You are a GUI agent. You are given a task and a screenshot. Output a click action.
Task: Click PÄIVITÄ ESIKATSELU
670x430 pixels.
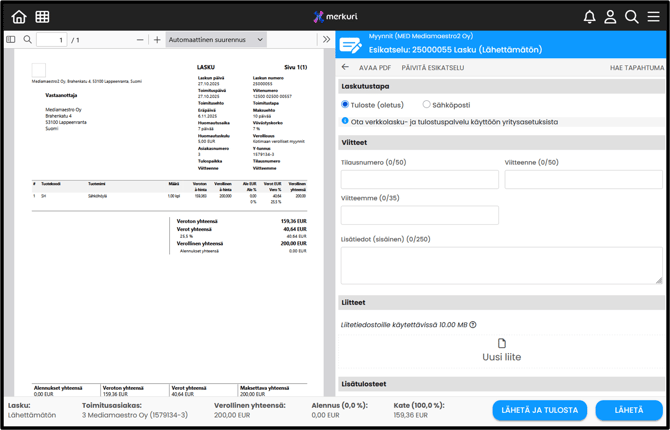(432, 68)
